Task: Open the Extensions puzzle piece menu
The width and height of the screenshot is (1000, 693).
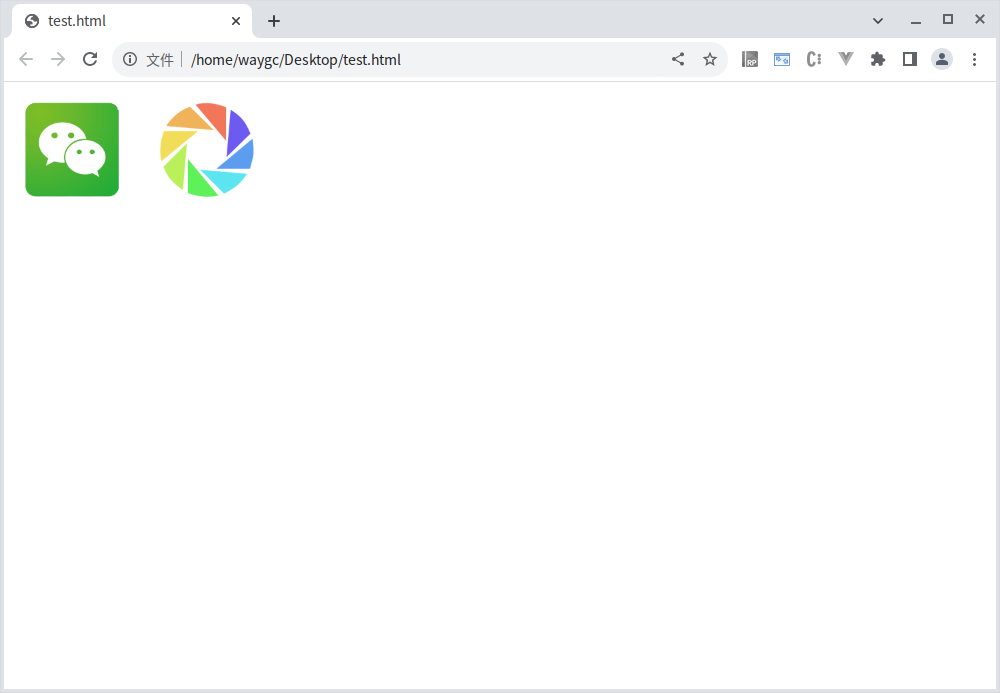Action: tap(878, 59)
